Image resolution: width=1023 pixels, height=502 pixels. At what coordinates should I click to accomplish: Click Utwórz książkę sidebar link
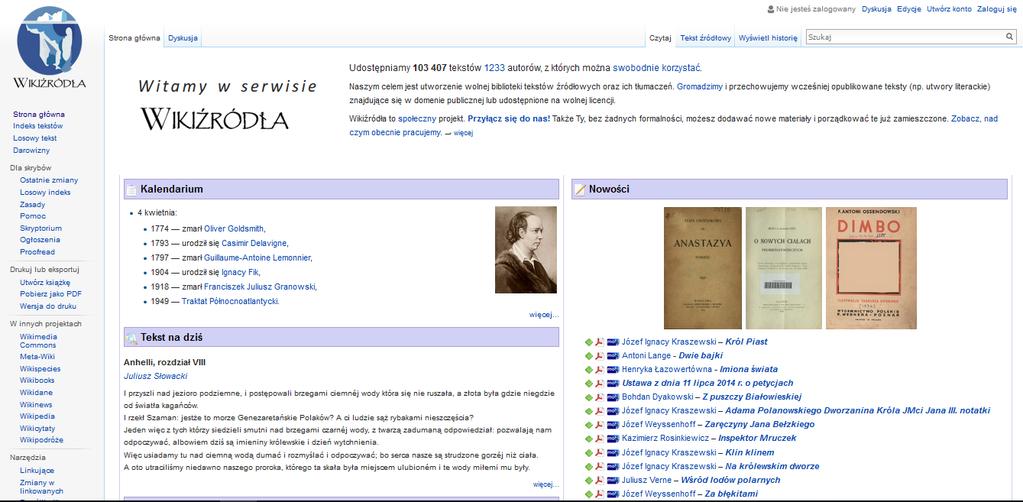[x=44, y=282]
